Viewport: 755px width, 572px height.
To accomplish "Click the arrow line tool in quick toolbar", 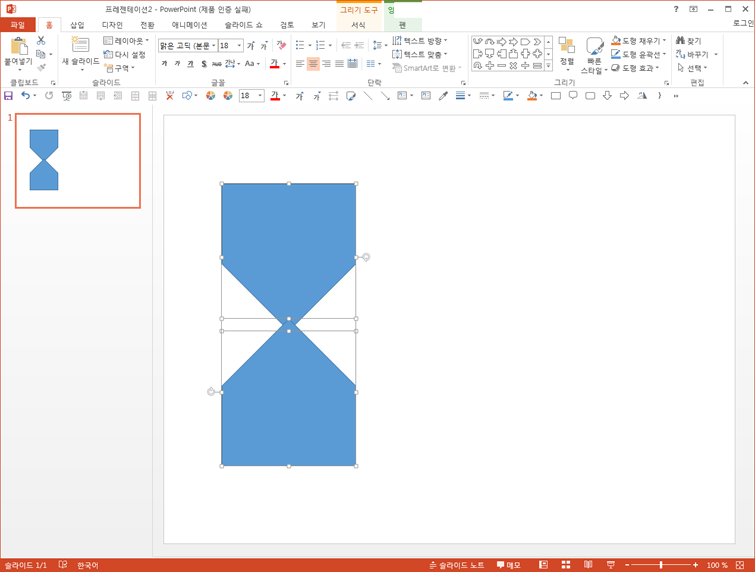I will [385, 96].
